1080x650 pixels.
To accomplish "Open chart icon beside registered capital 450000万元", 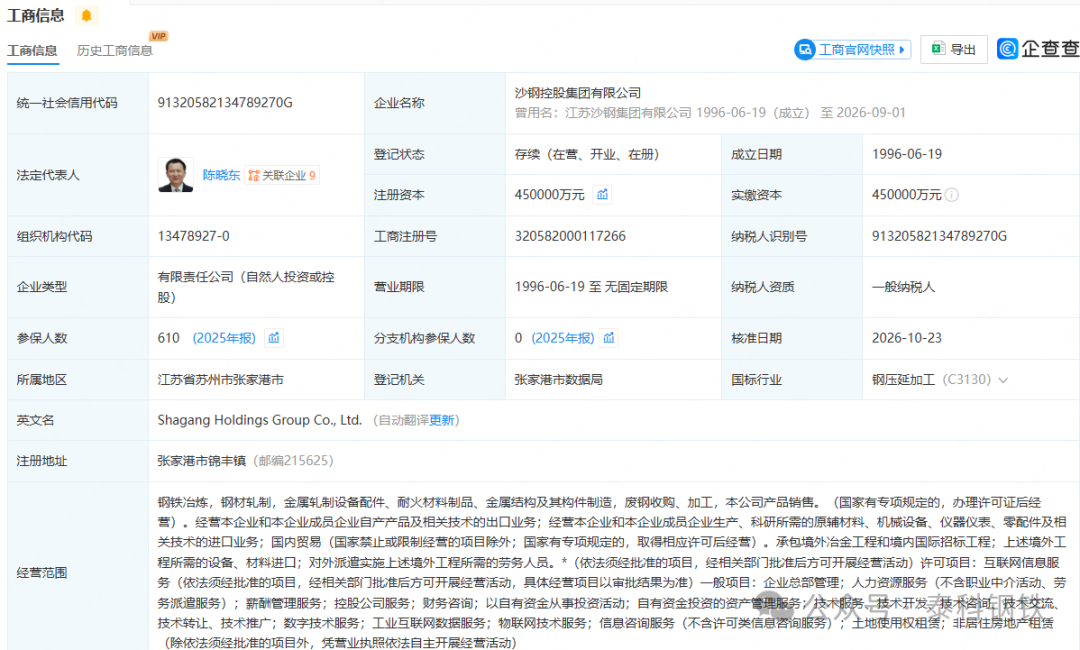I will pyautogui.click(x=603, y=195).
